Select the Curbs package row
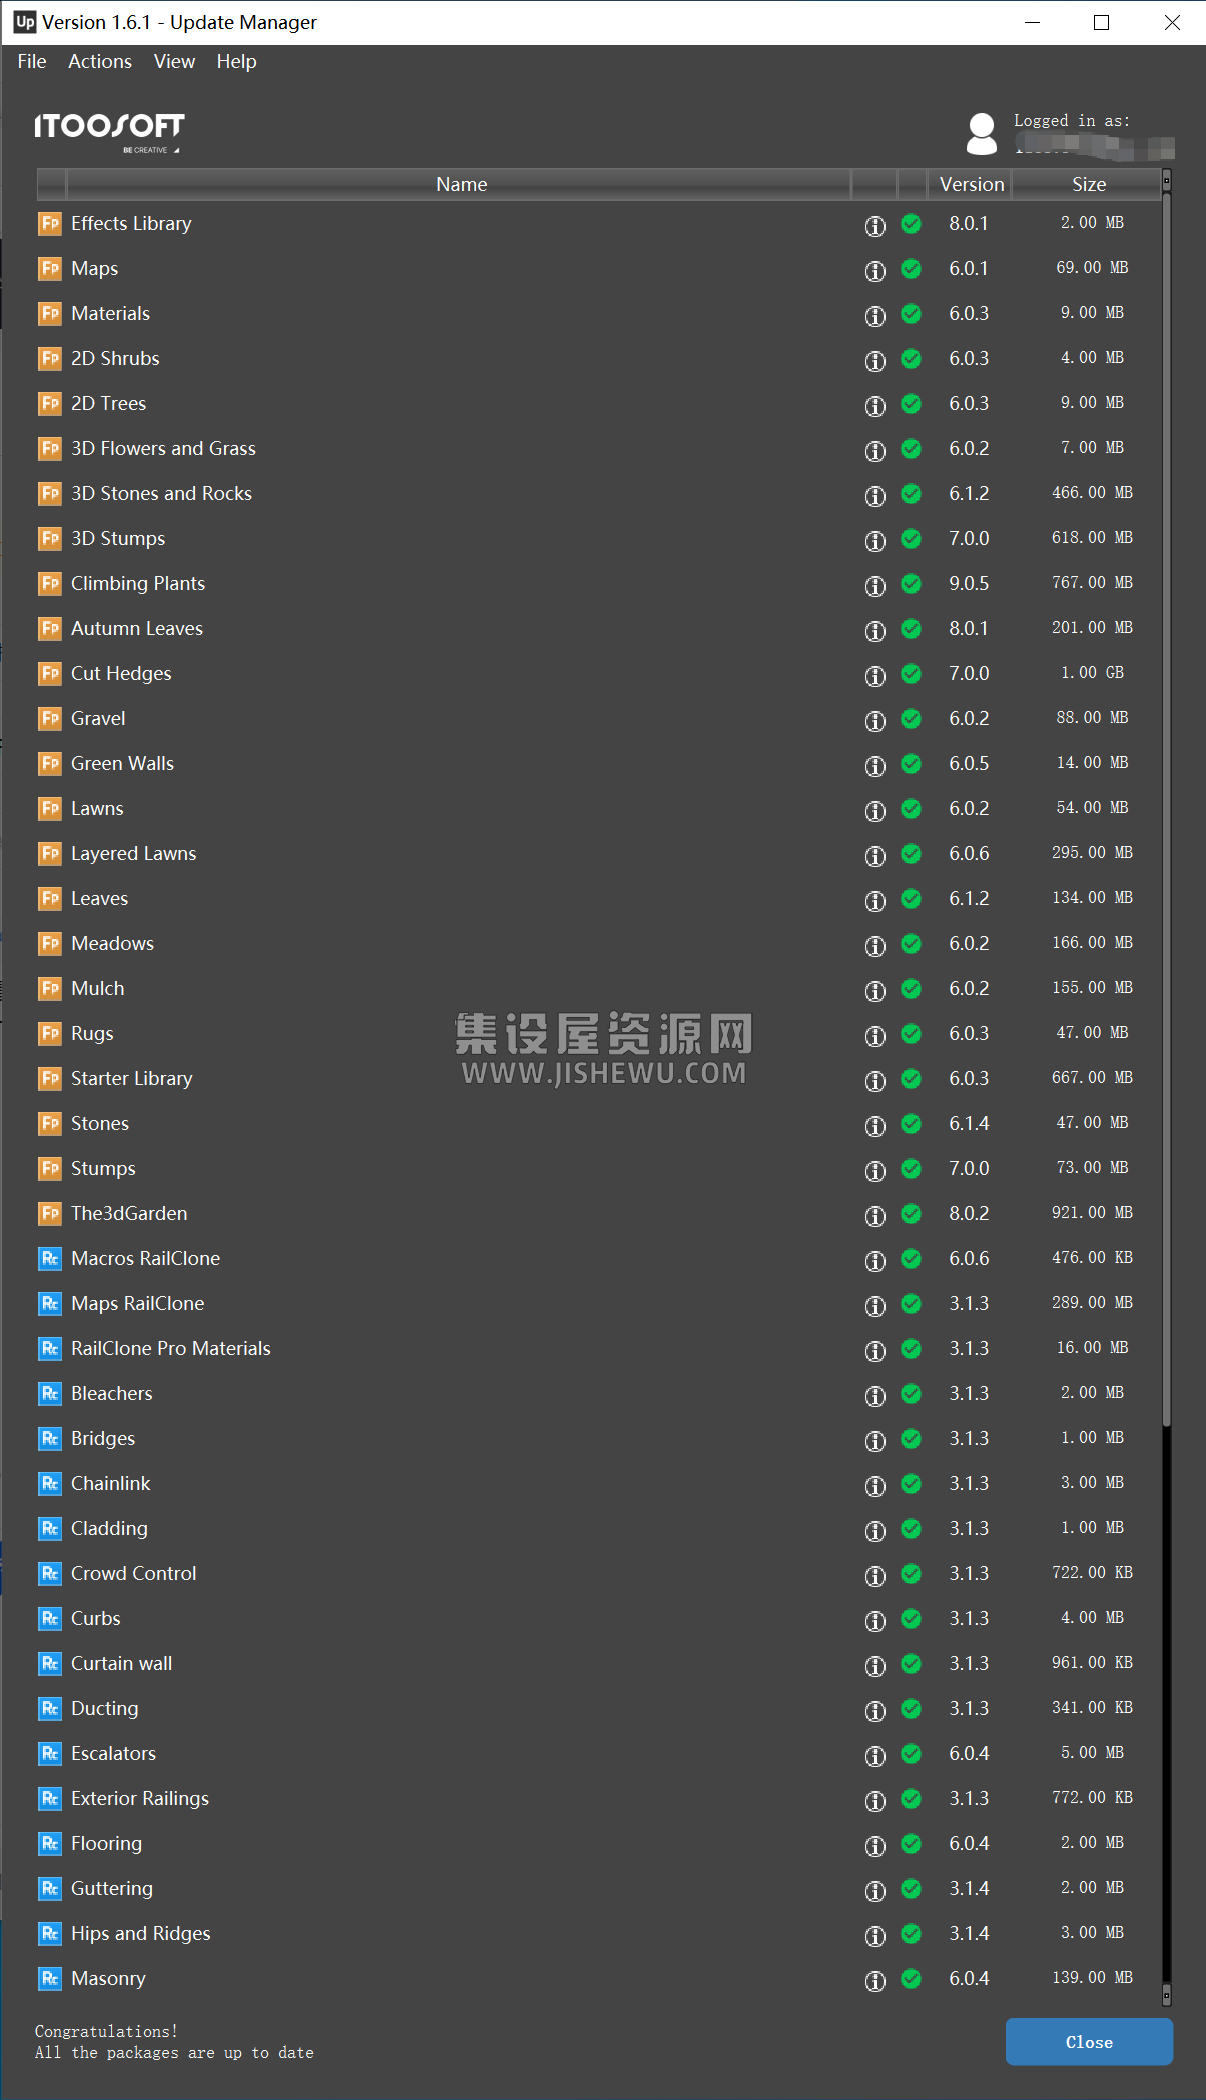Screen dimensions: 1206x2100 (x=599, y=1618)
